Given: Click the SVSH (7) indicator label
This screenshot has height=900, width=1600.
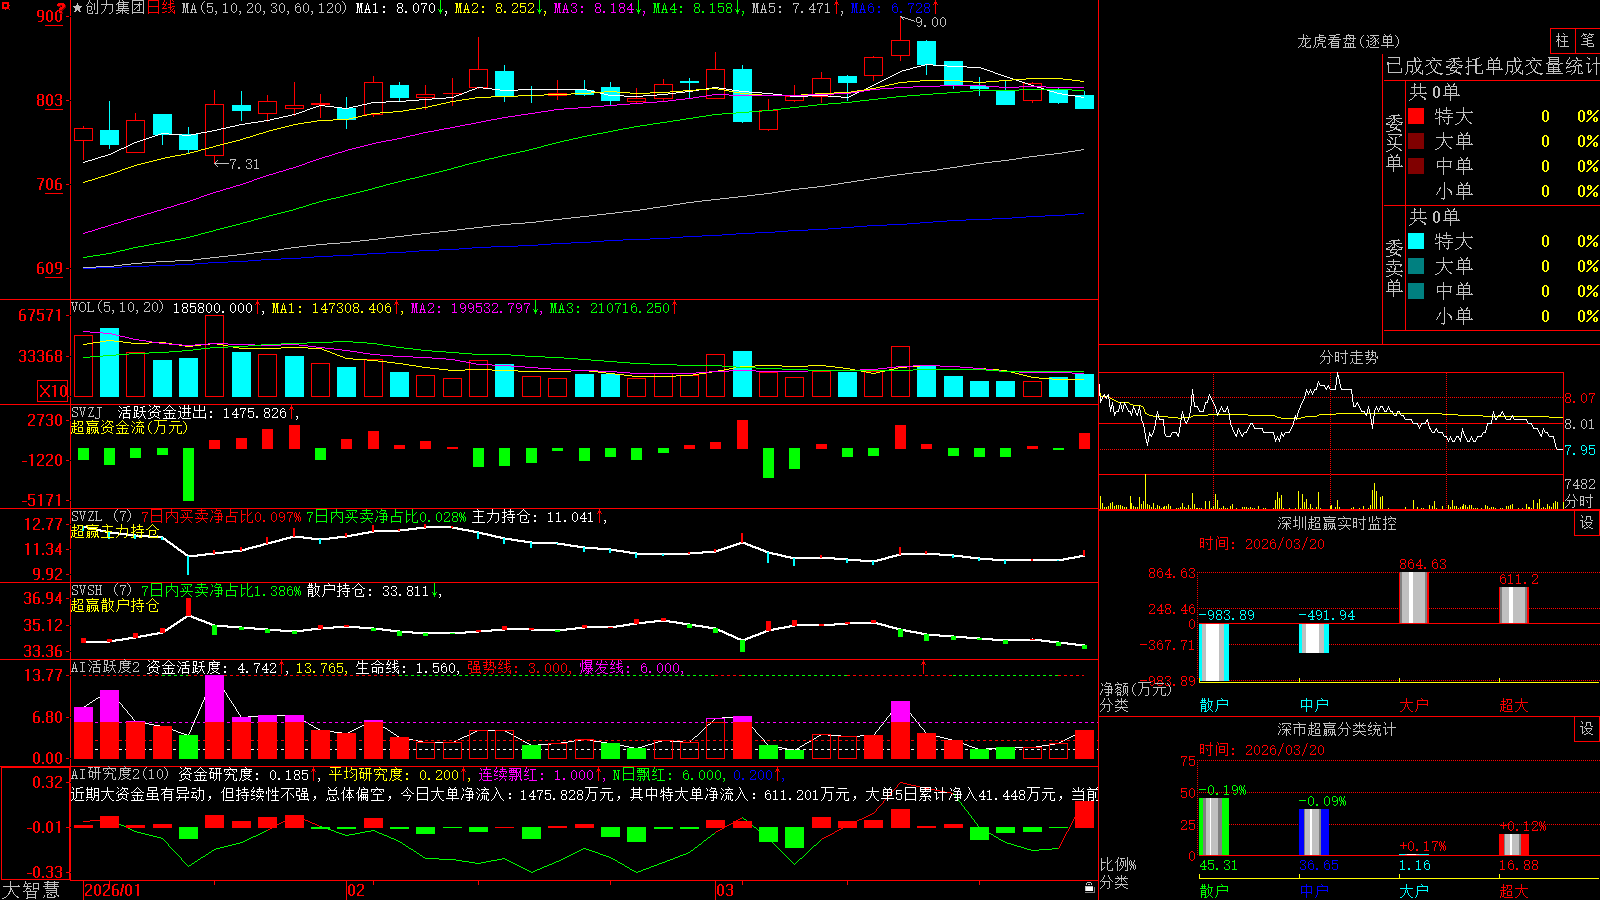Looking at the screenshot, I should click(101, 591).
